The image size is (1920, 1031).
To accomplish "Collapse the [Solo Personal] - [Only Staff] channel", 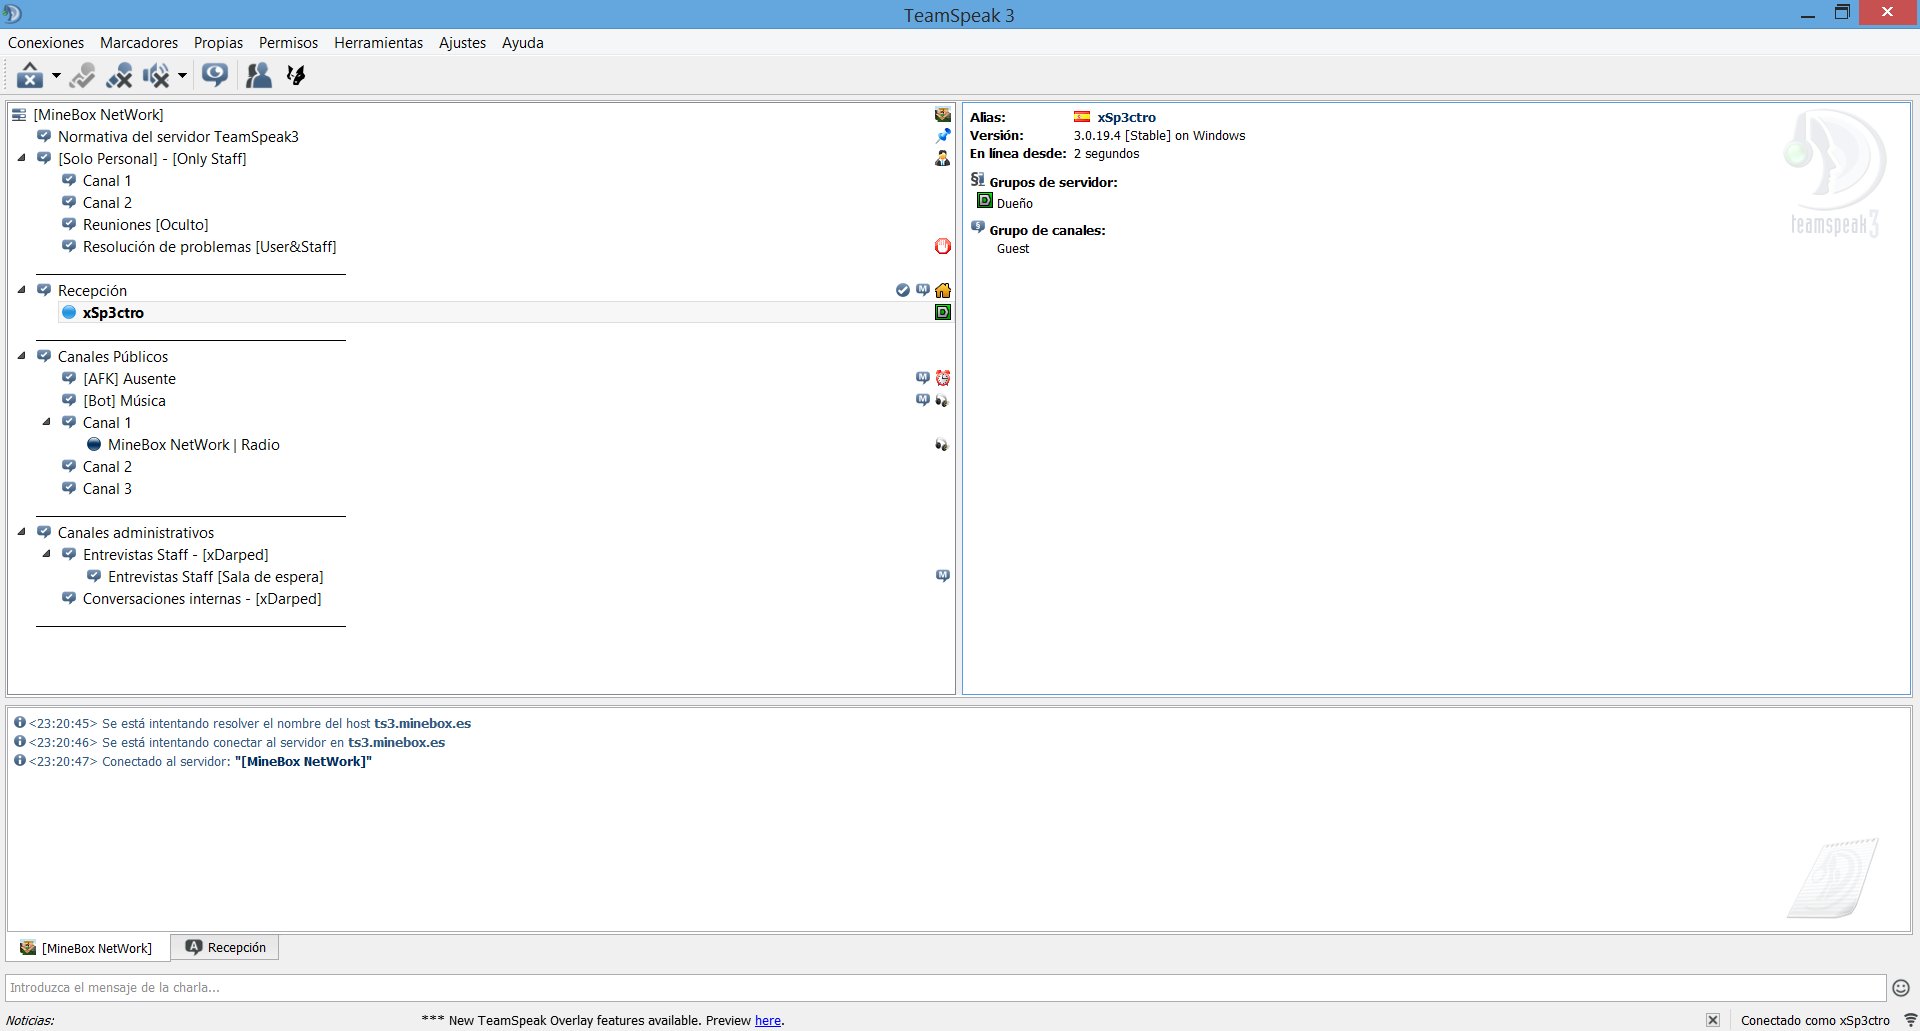I will (22, 158).
